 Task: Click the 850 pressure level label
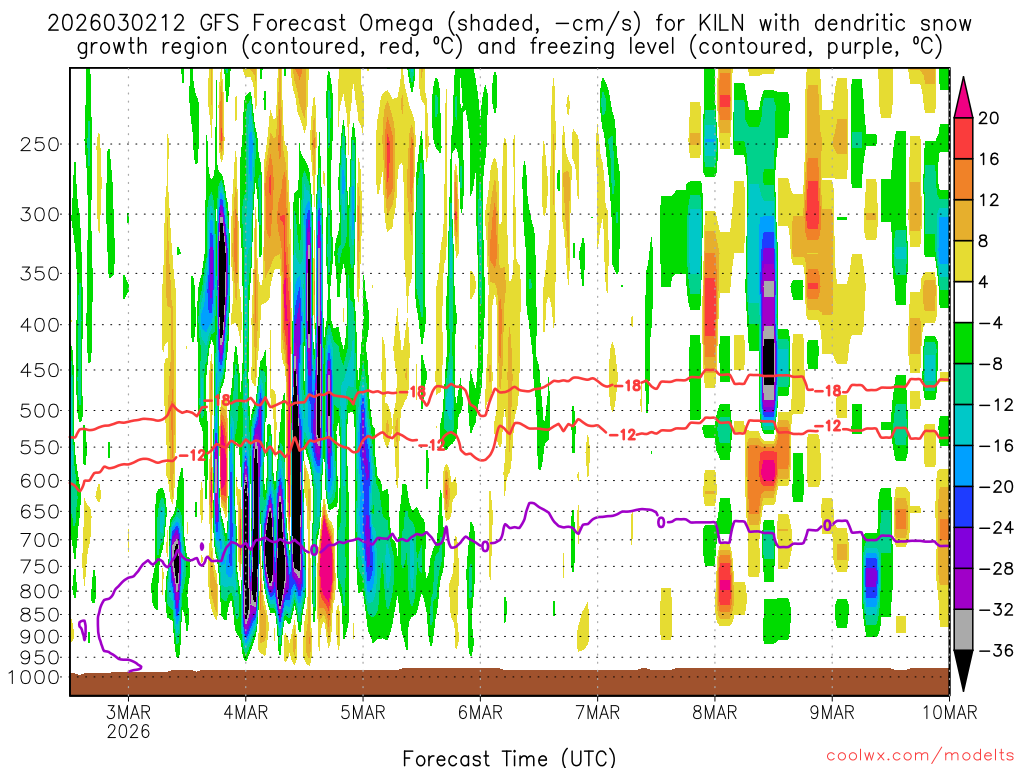[x=40, y=615]
